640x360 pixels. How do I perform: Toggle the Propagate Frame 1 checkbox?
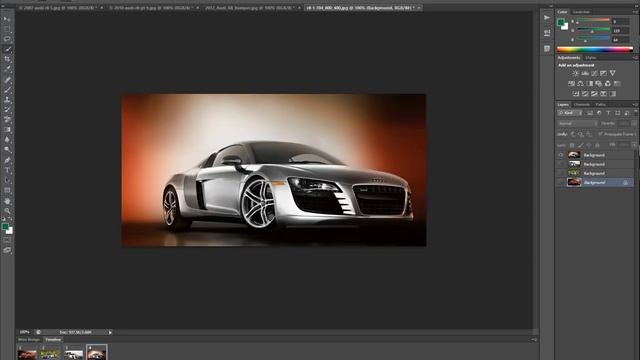(x=600, y=134)
